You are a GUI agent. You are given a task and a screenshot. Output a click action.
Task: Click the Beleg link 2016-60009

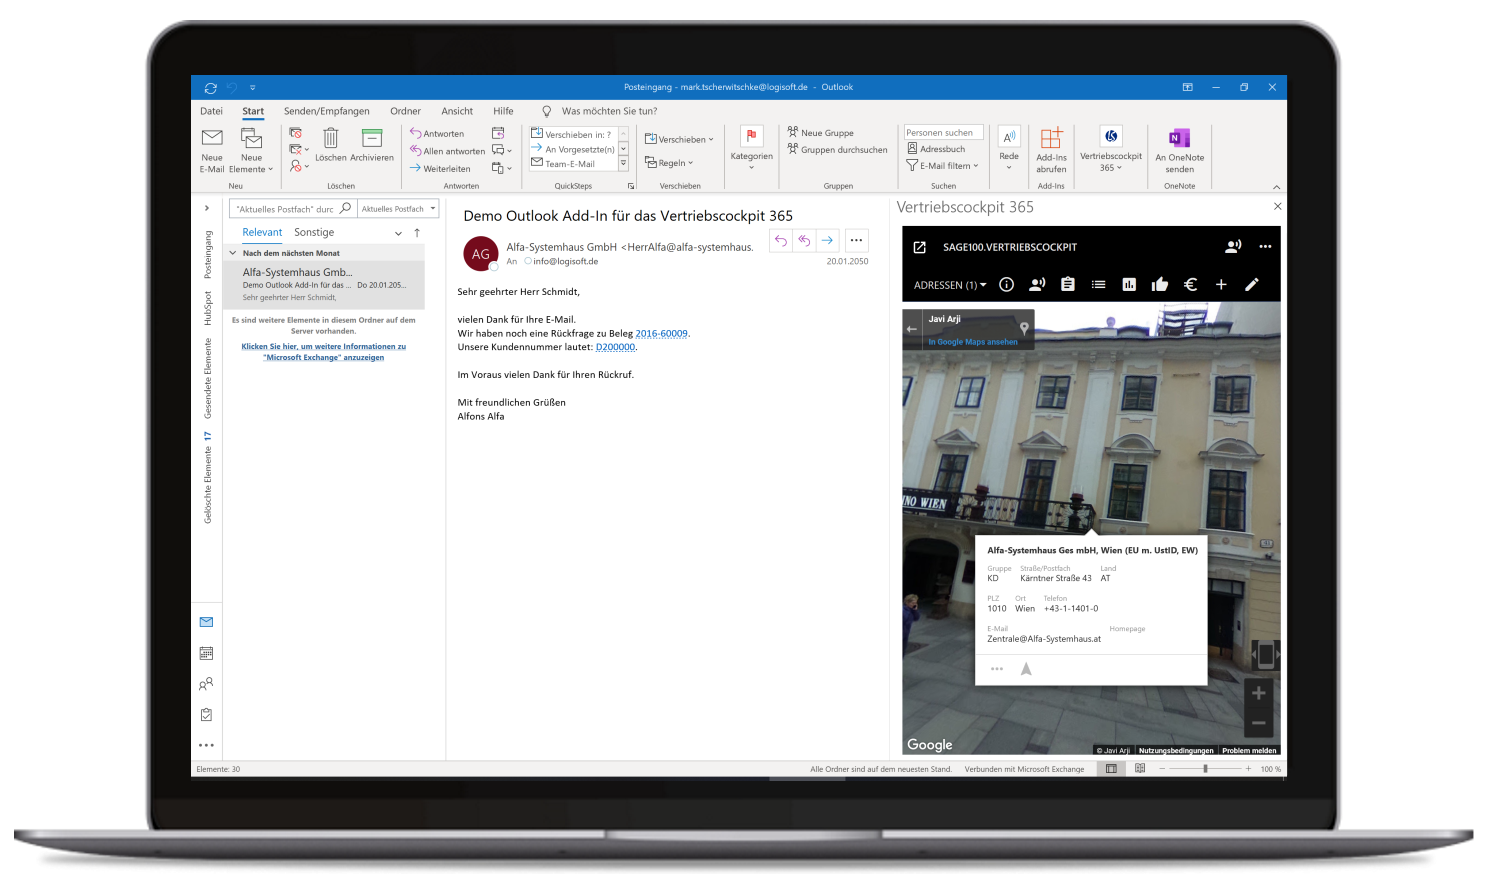pyautogui.click(x=662, y=334)
